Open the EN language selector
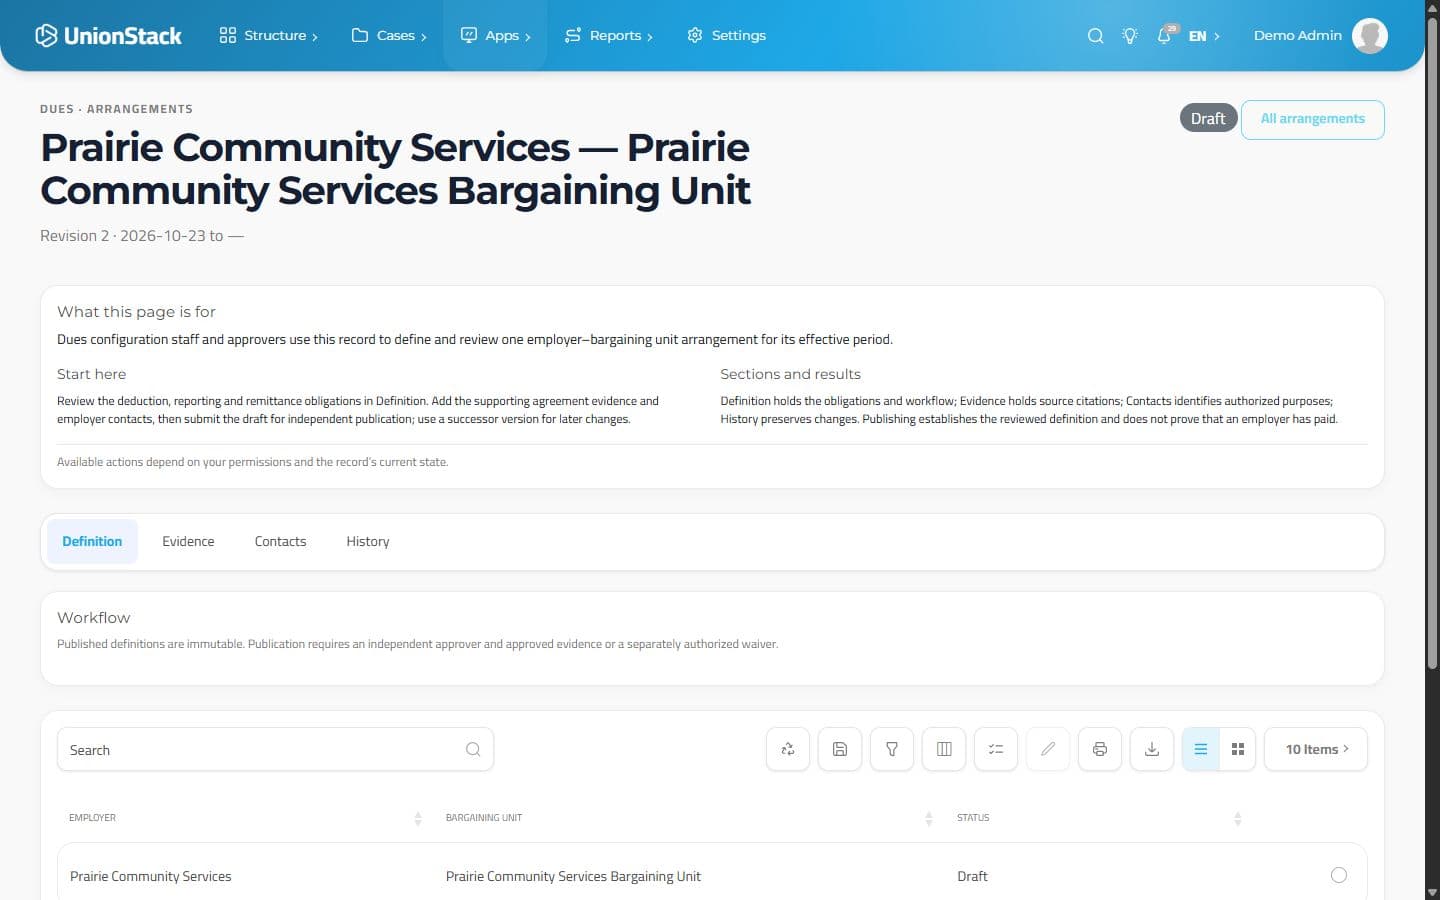Viewport: 1440px width, 900px height. pos(1204,36)
